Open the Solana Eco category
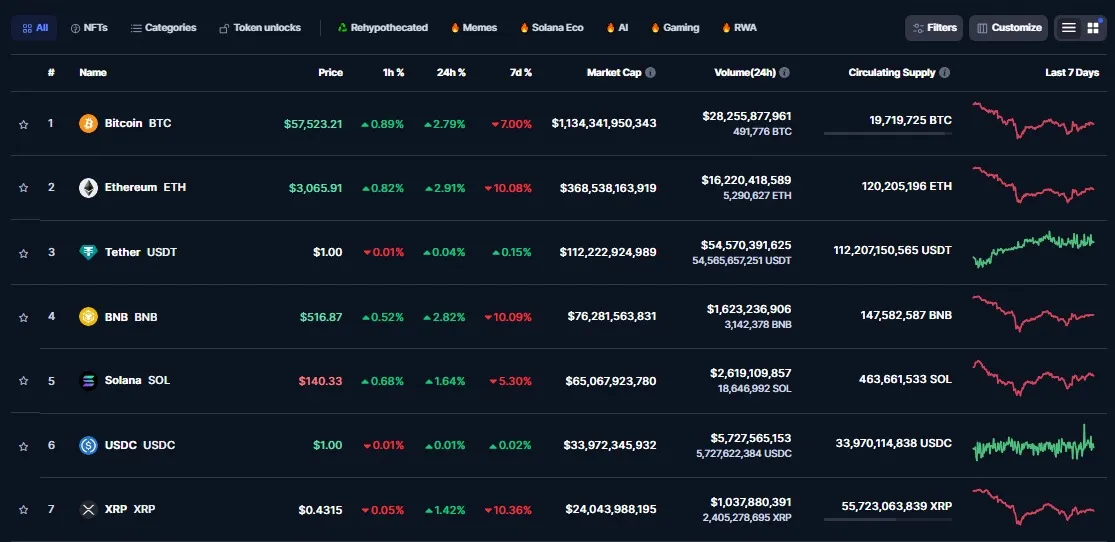The width and height of the screenshot is (1115, 542). (552, 28)
